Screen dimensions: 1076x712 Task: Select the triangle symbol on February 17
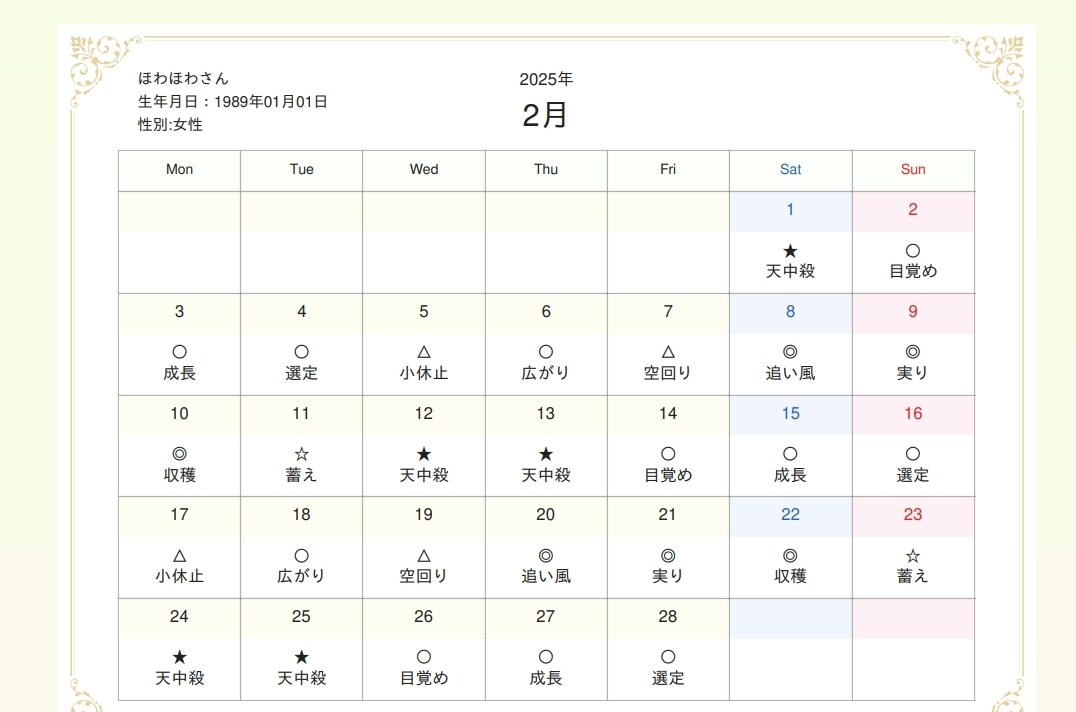[x=180, y=556]
